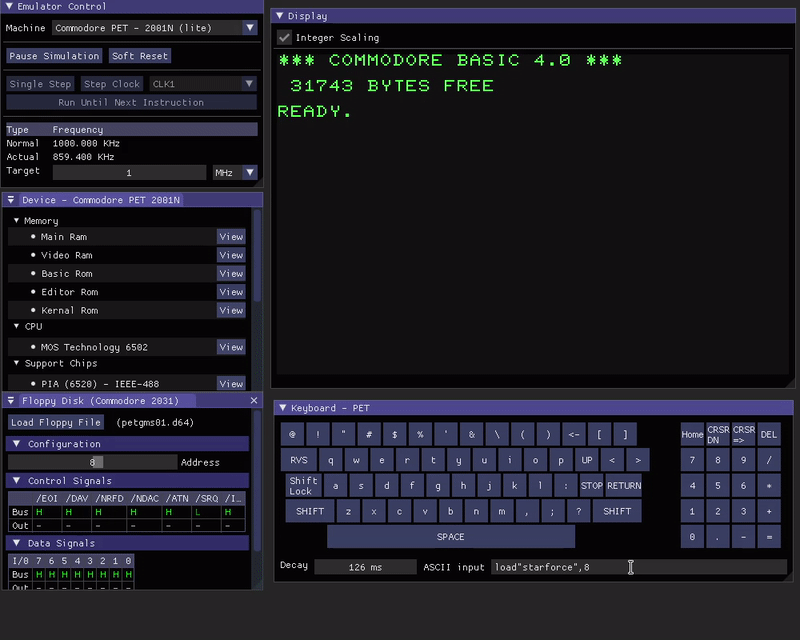Click the ? key
The height and width of the screenshot is (640, 800).
(x=579, y=511)
